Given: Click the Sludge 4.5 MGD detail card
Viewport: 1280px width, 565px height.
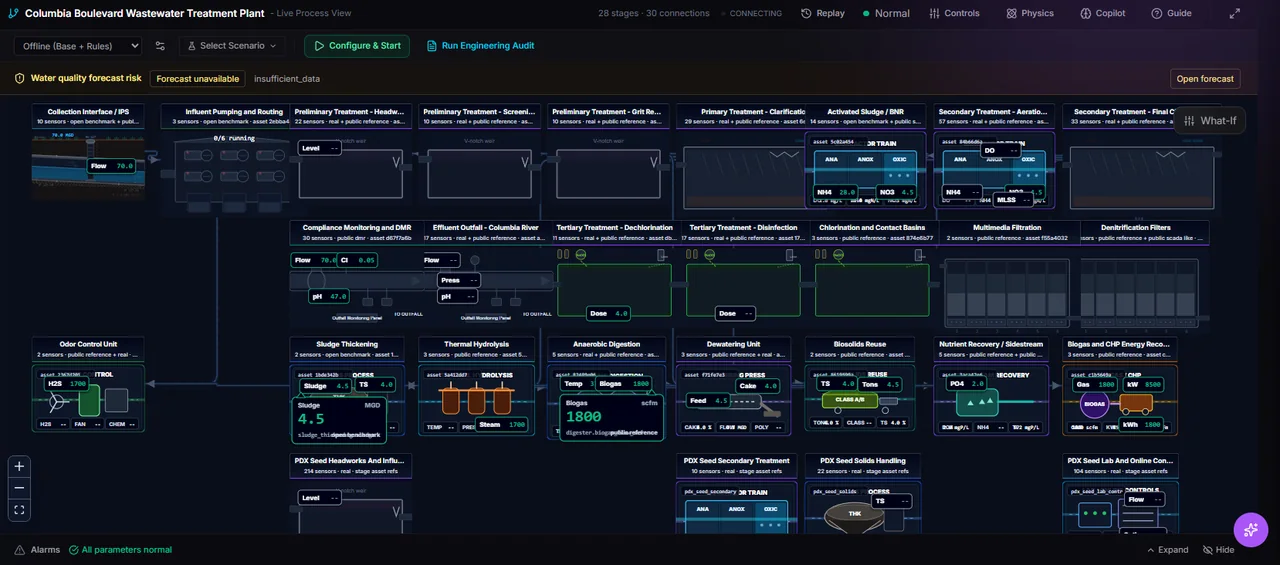Looking at the screenshot, I should coord(339,420).
